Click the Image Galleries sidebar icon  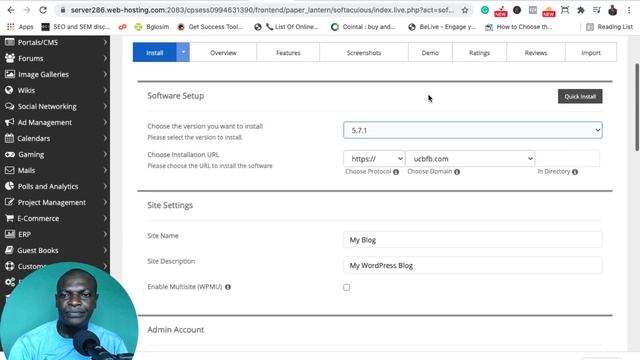9,74
